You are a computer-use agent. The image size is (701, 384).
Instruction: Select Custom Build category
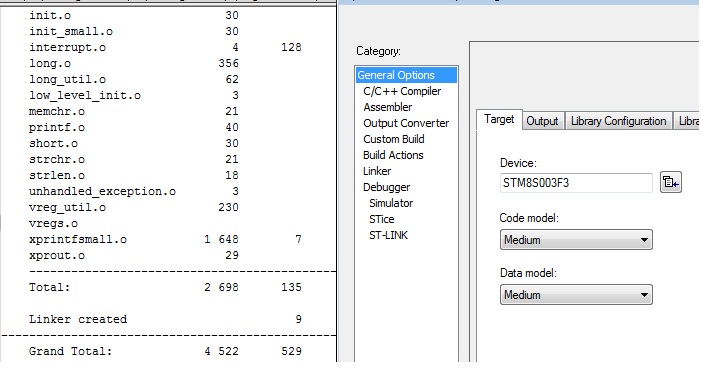[393, 139]
